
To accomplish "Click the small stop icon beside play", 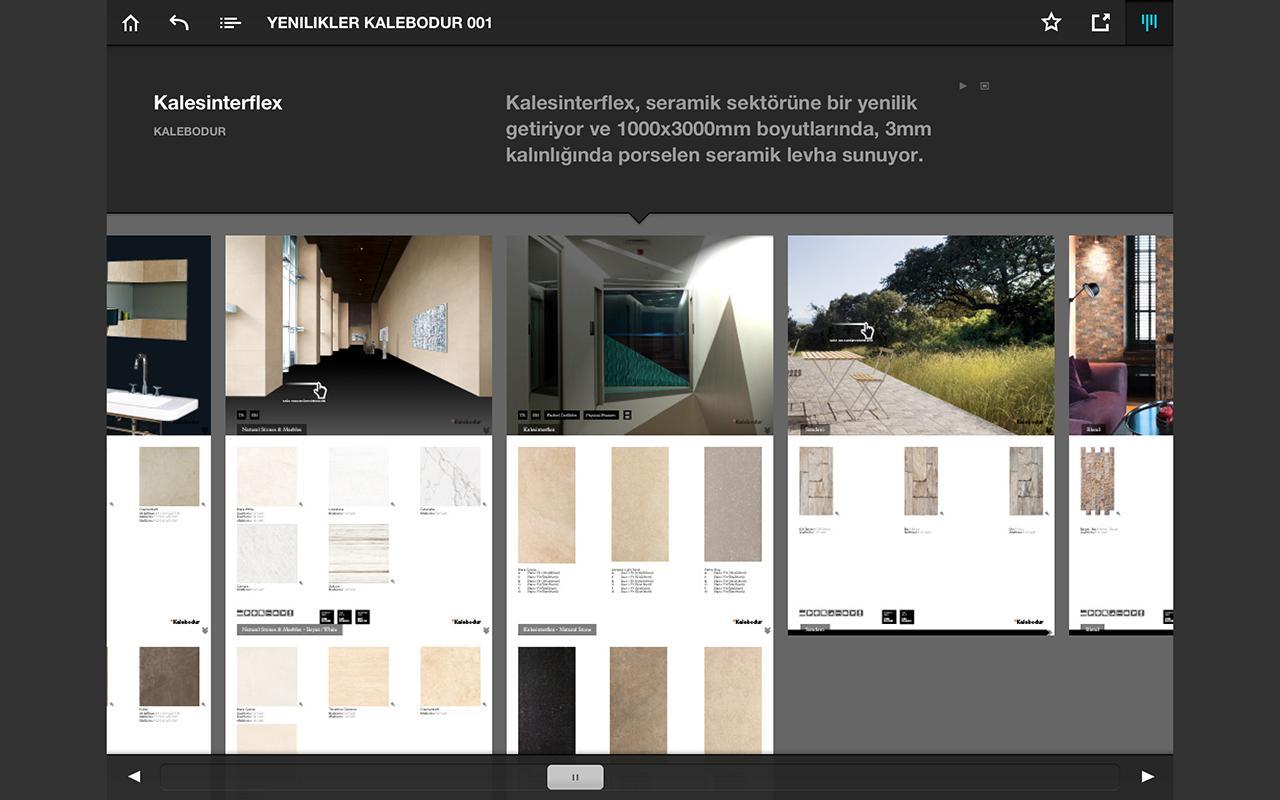I will [x=985, y=86].
